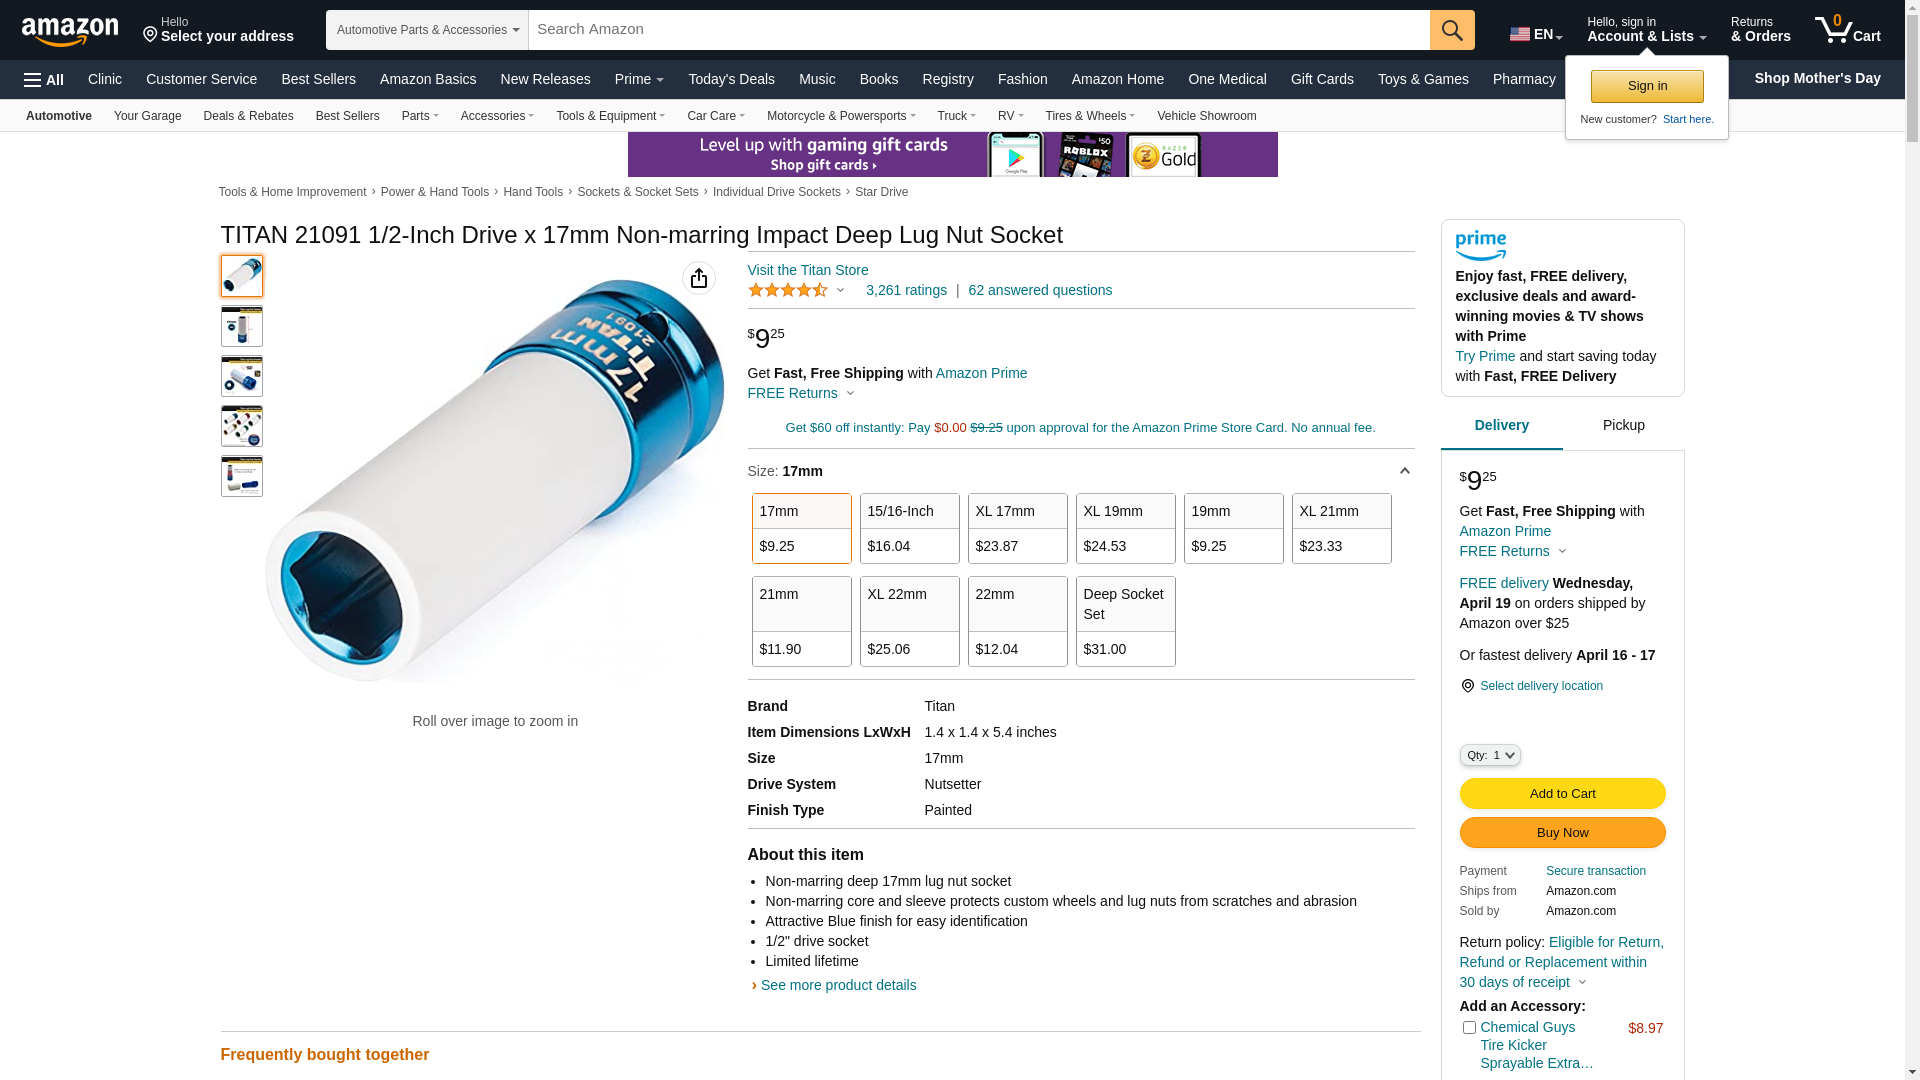Click the search magnifier button
The height and width of the screenshot is (1080, 1920).
point(1452,30)
